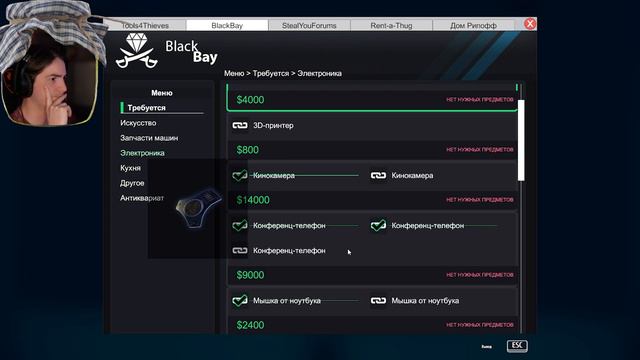This screenshot has height=360, width=640.
Task: Select Требуется in the menu
Action: point(146,108)
